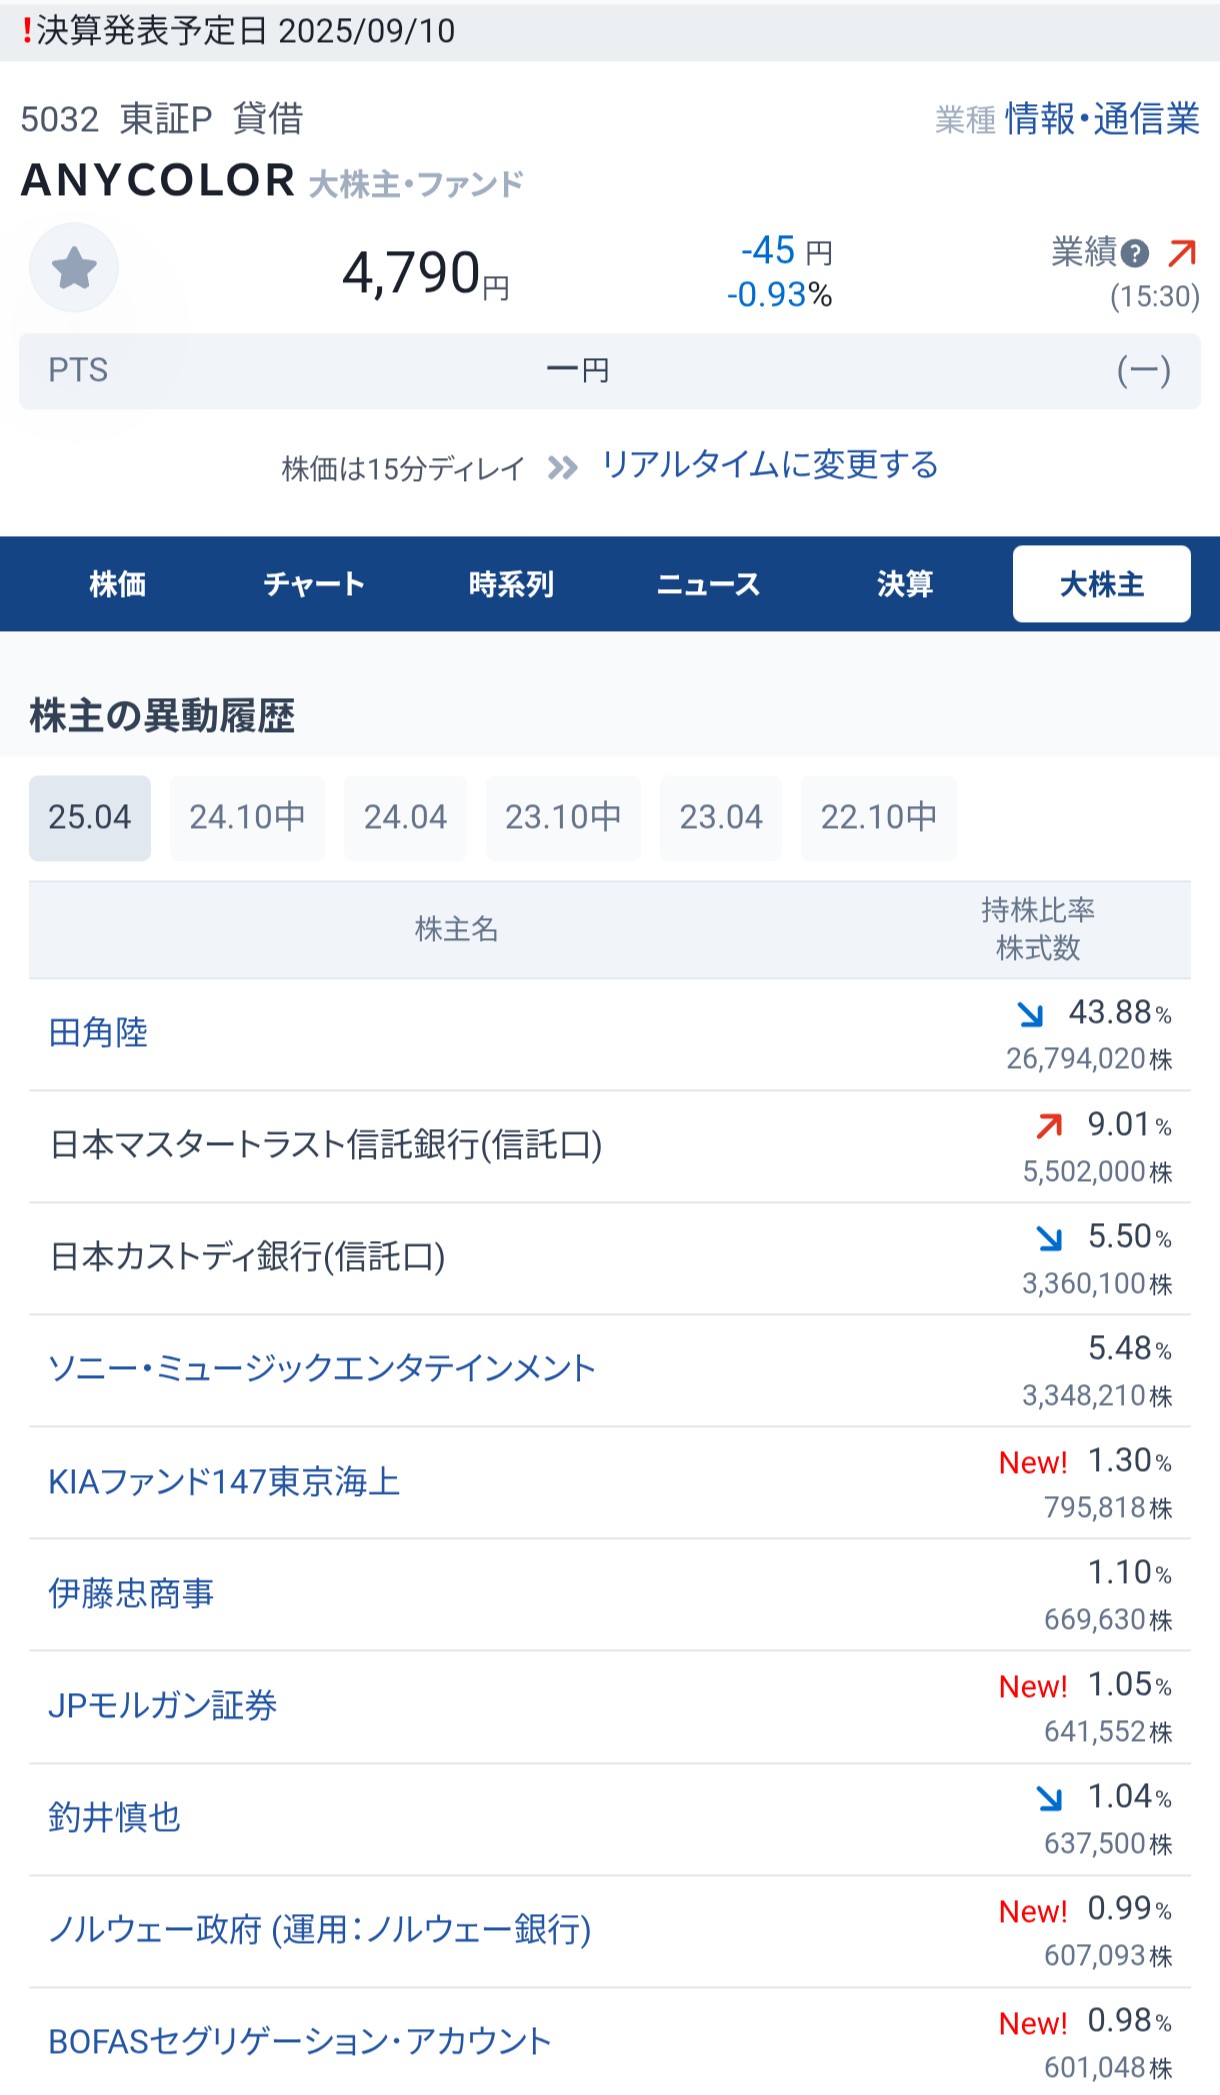
Task: Click the down-arrow beside 5.50%
Action: tap(1049, 1238)
